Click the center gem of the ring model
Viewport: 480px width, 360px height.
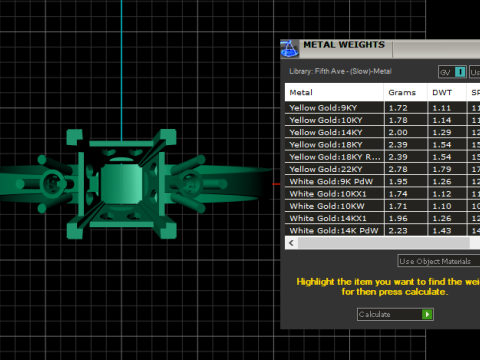(121, 183)
